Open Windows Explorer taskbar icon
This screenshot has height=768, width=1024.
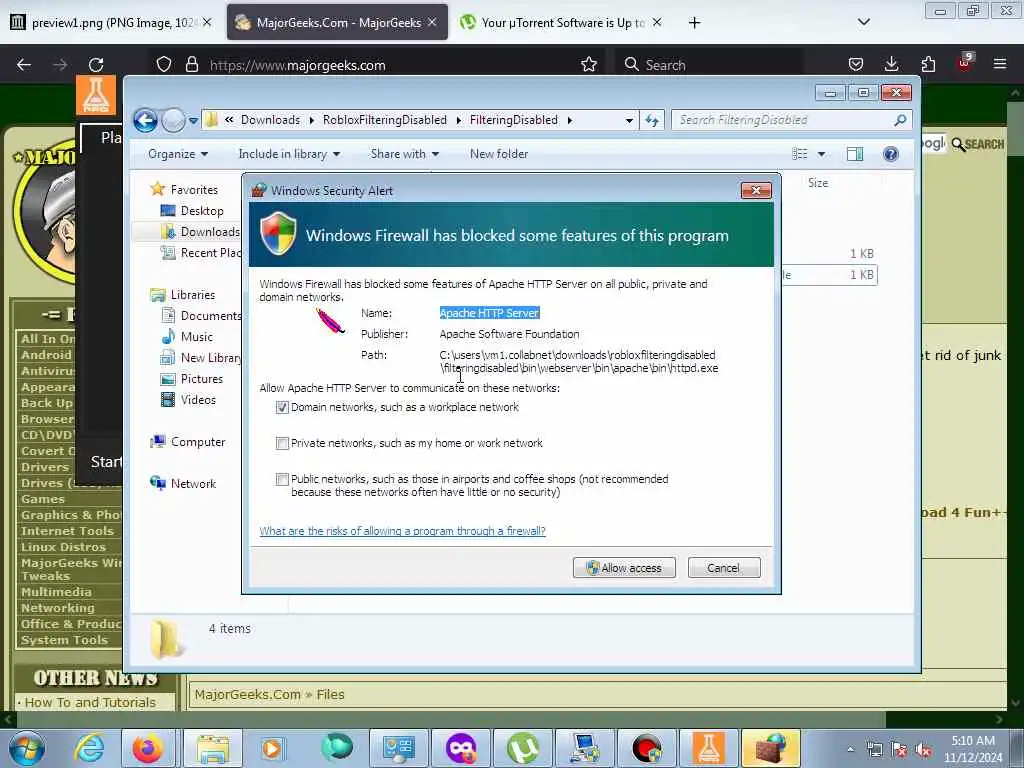tap(213, 748)
